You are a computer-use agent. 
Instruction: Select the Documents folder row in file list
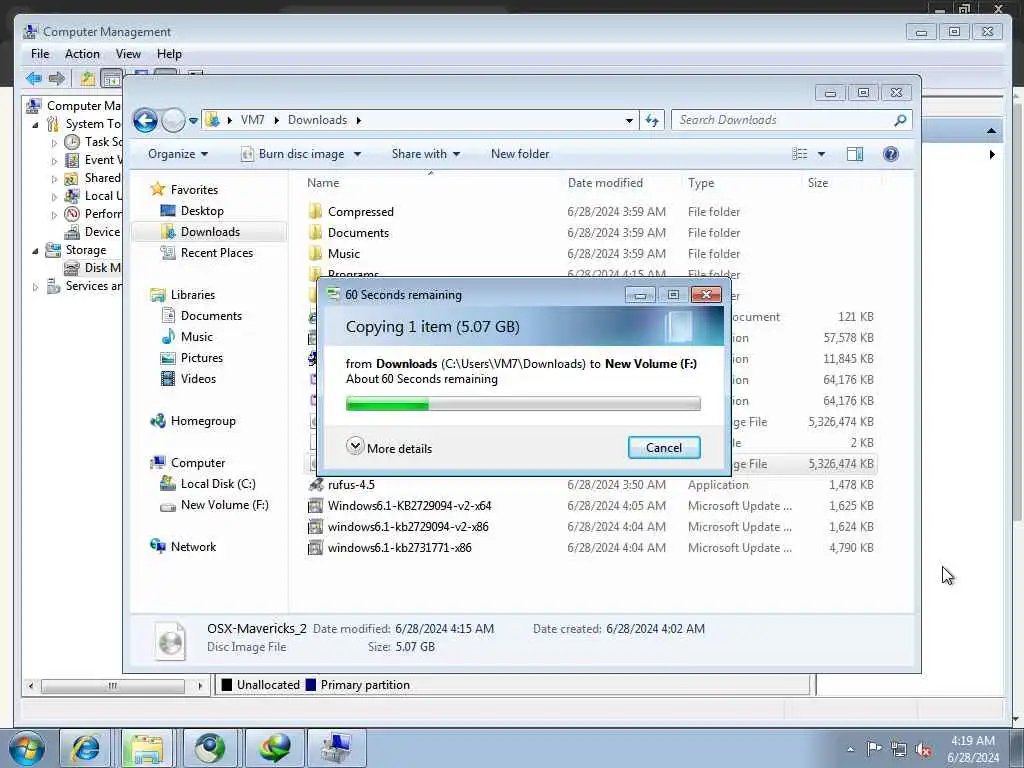coord(591,232)
